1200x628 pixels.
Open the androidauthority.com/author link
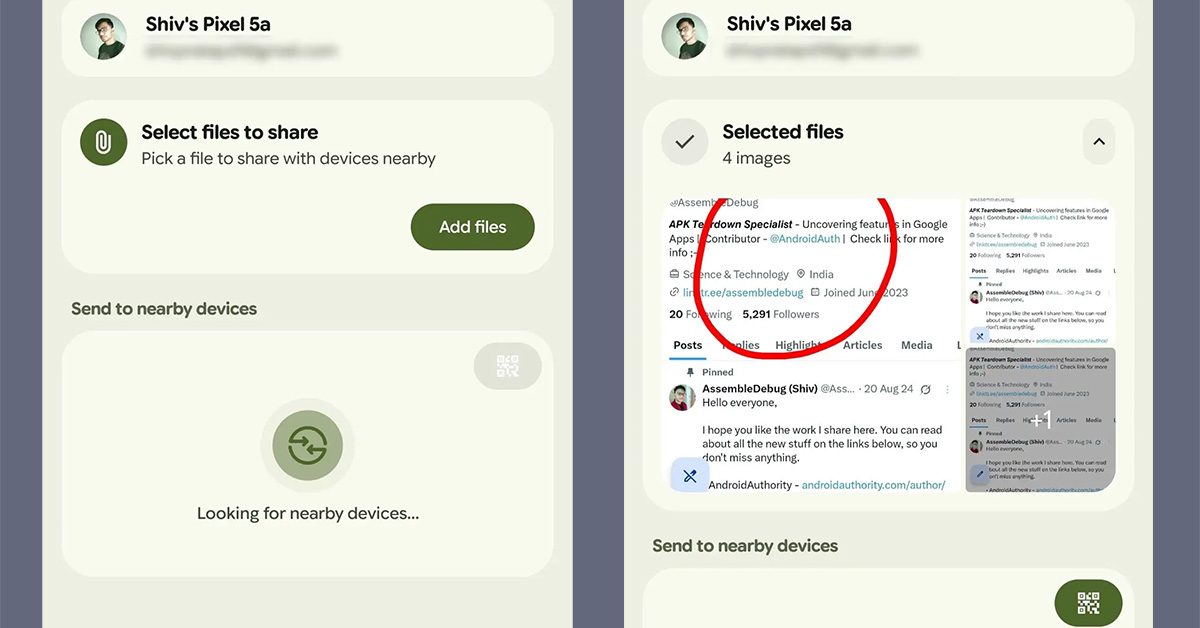pos(873,485)
